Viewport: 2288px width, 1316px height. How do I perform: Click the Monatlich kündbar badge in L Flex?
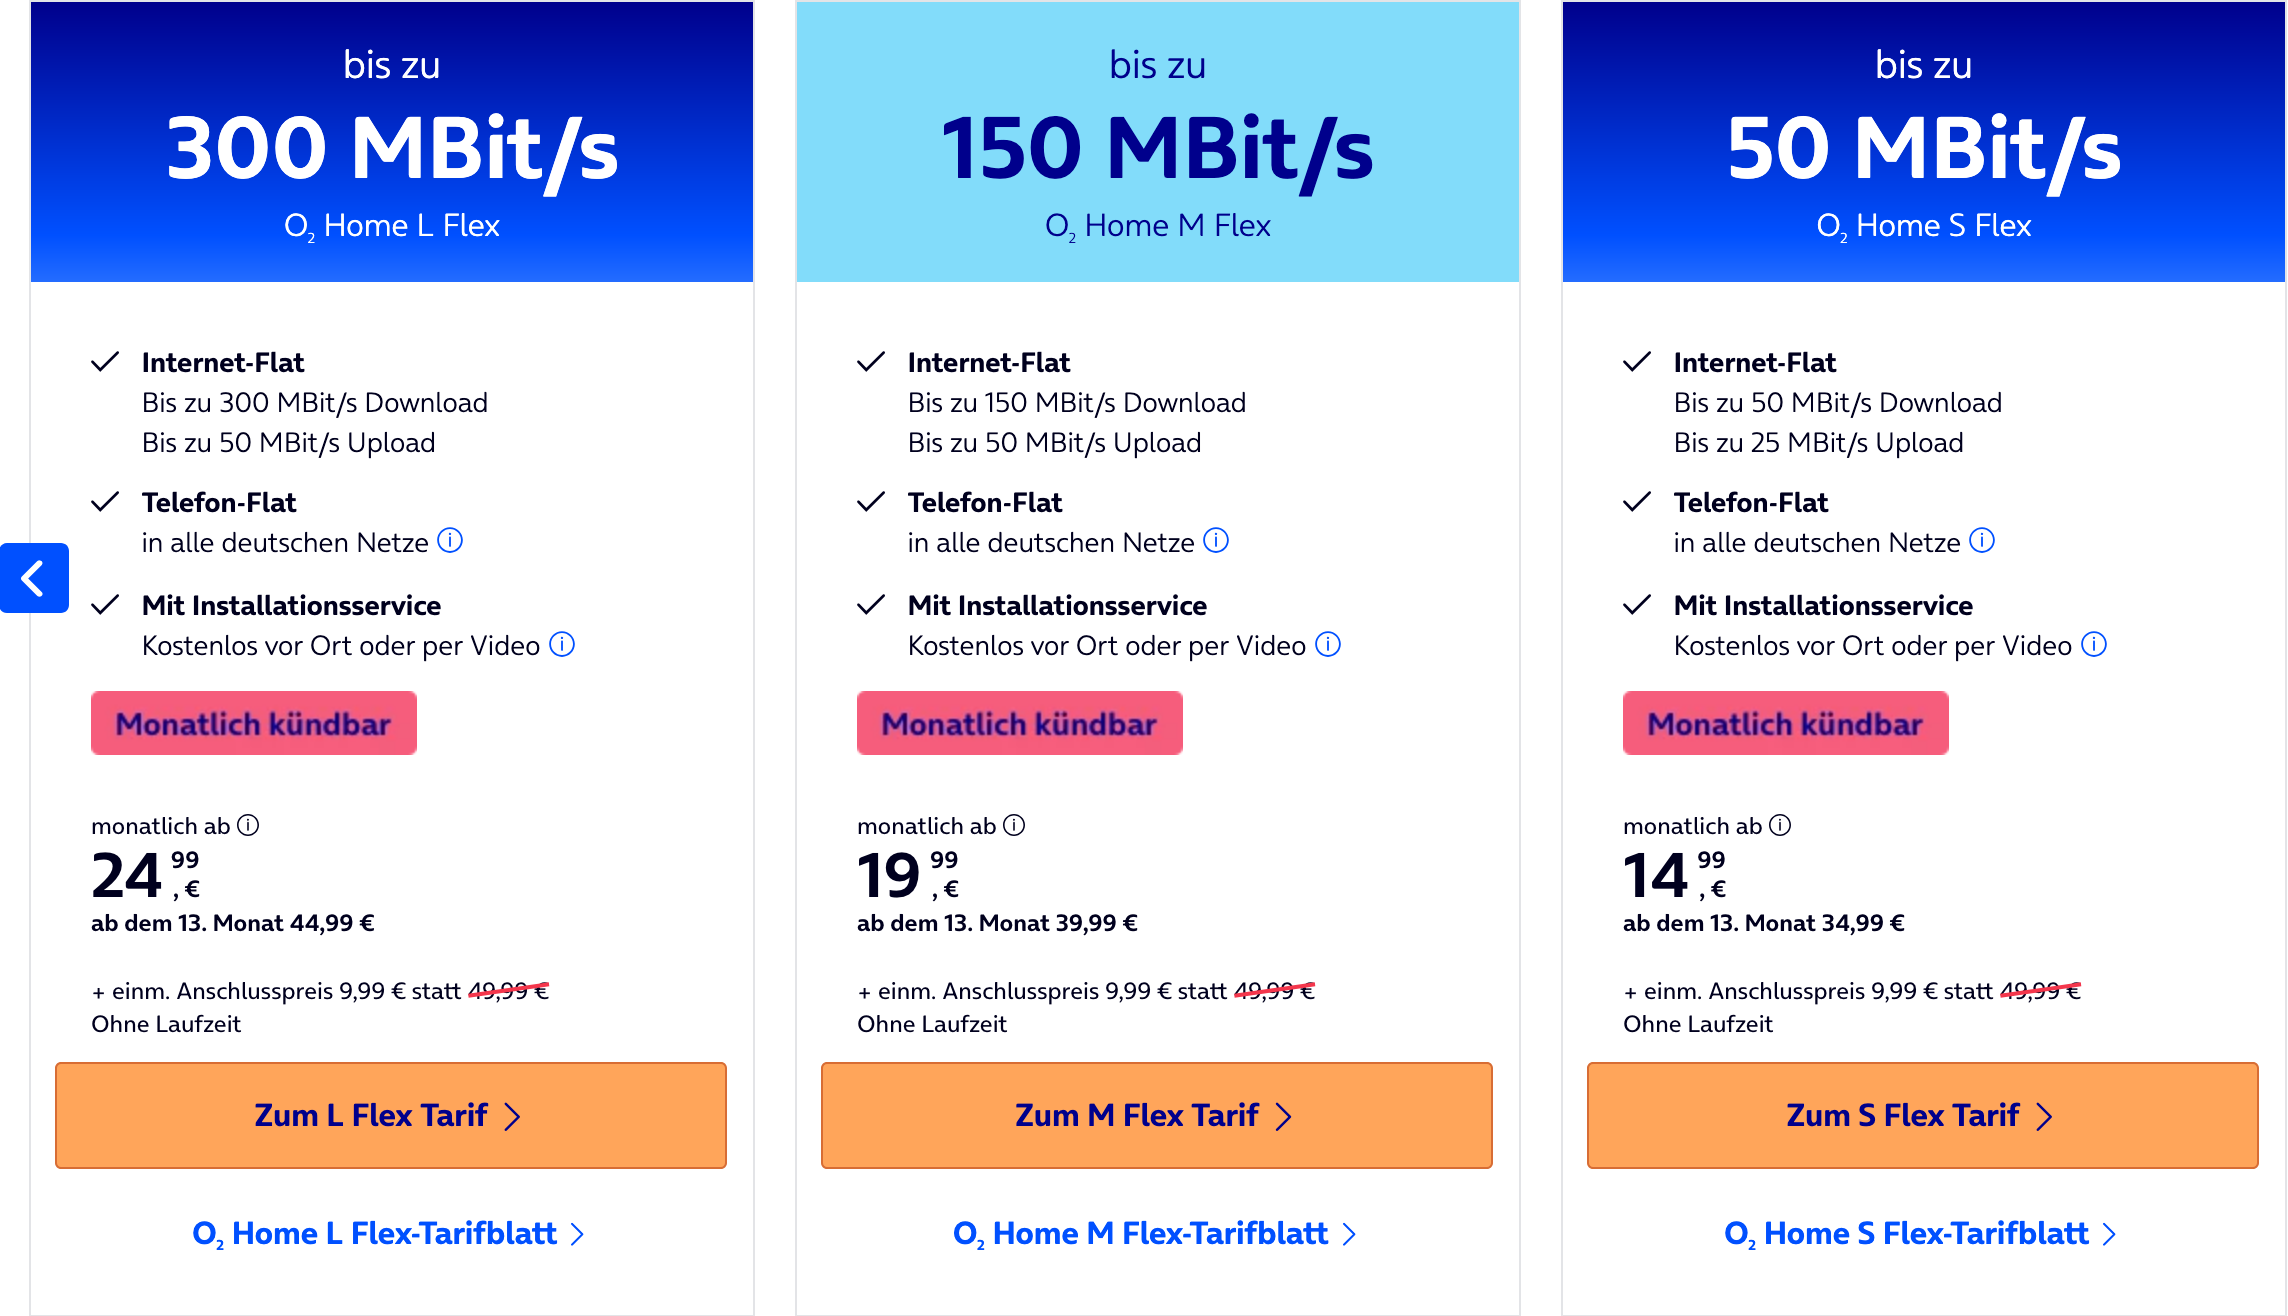(254, 723)
